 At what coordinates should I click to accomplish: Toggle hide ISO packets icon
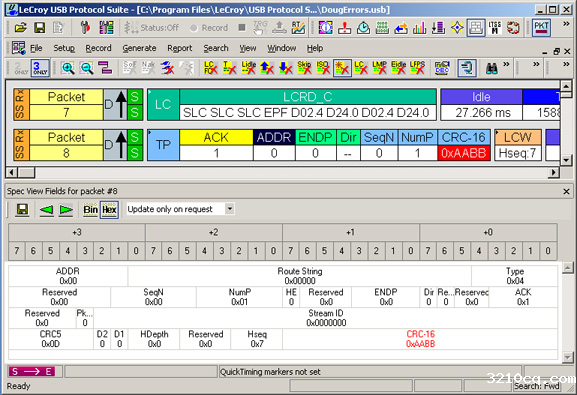coord(323,68)
